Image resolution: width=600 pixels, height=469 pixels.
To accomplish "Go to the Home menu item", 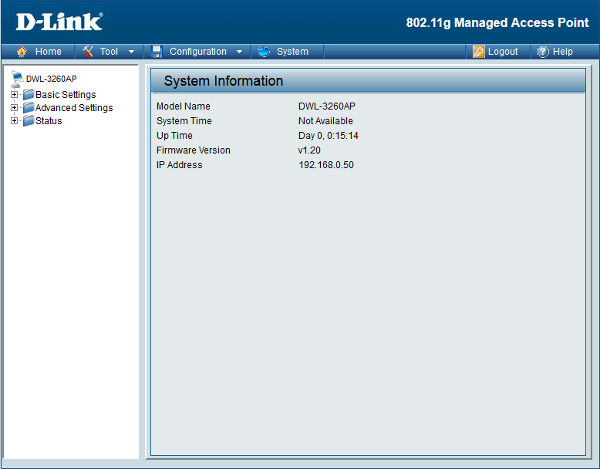I will (48, 52).
